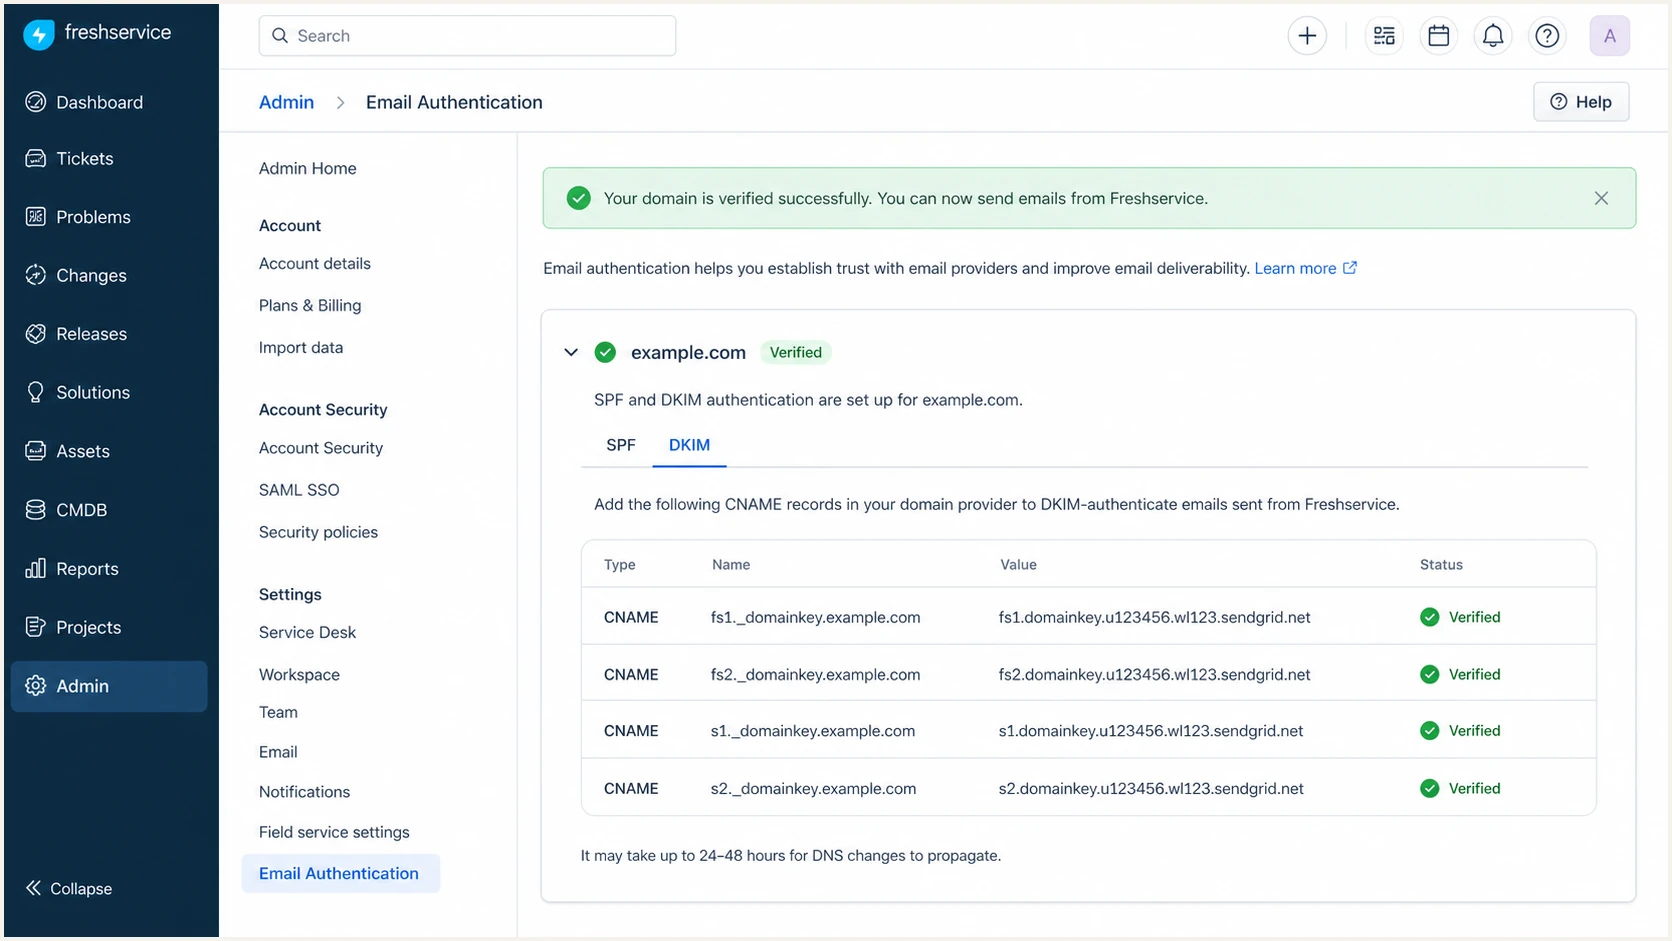1672x941 pixels.
Task: Click Verified status icon in fs1 row
Action: (1430, 617)
